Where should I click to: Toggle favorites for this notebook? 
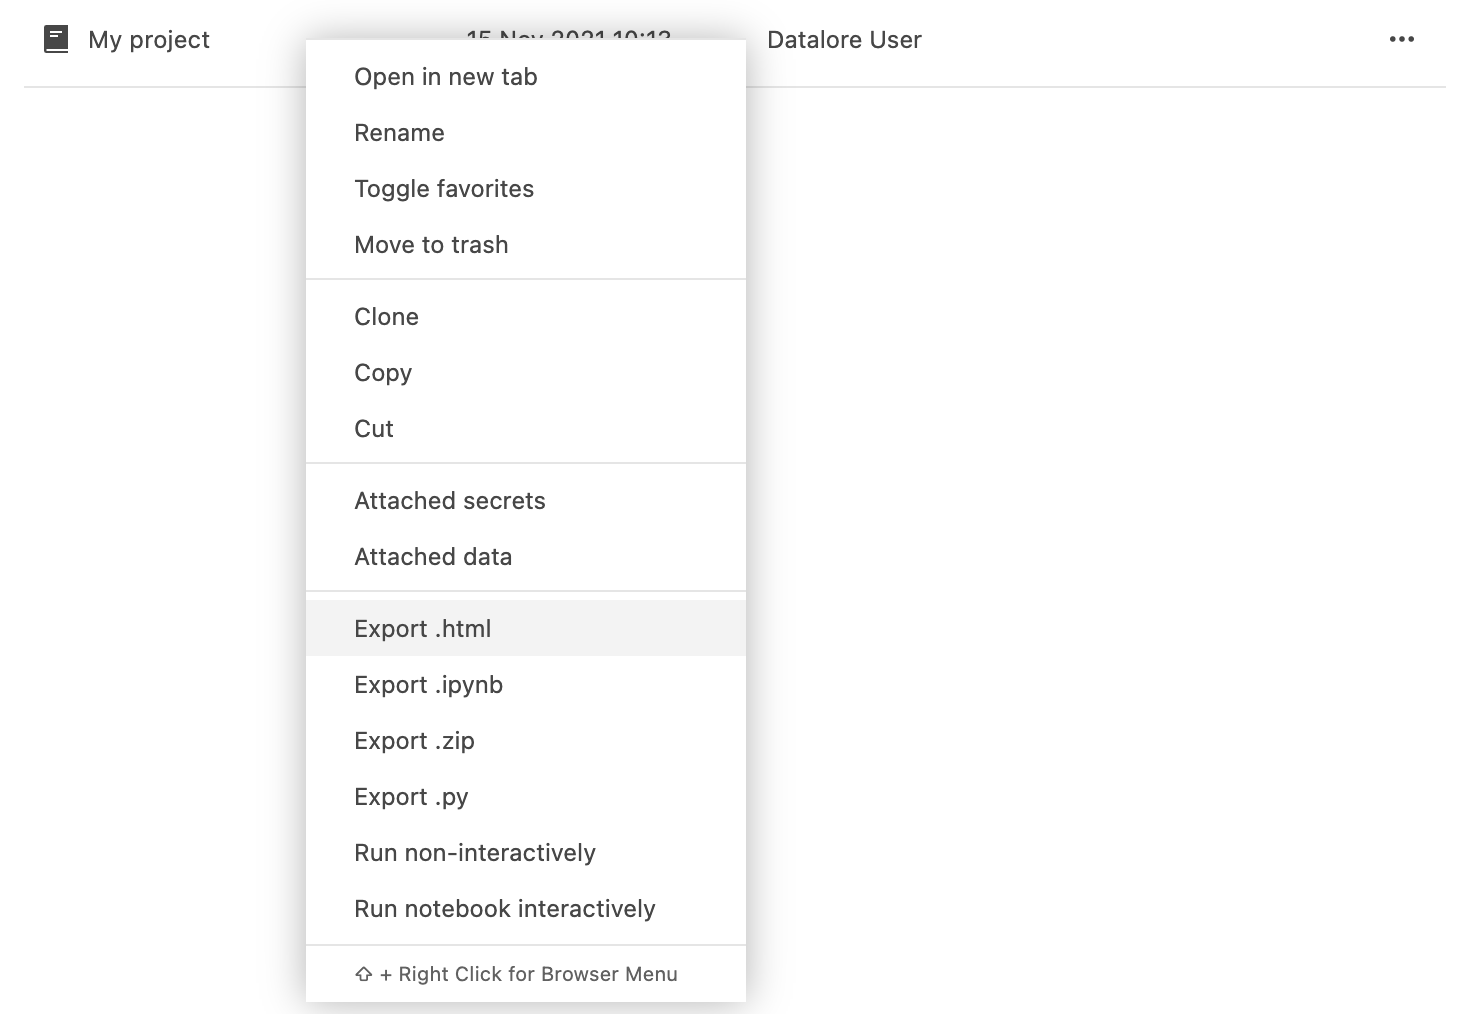coord(444,188)
